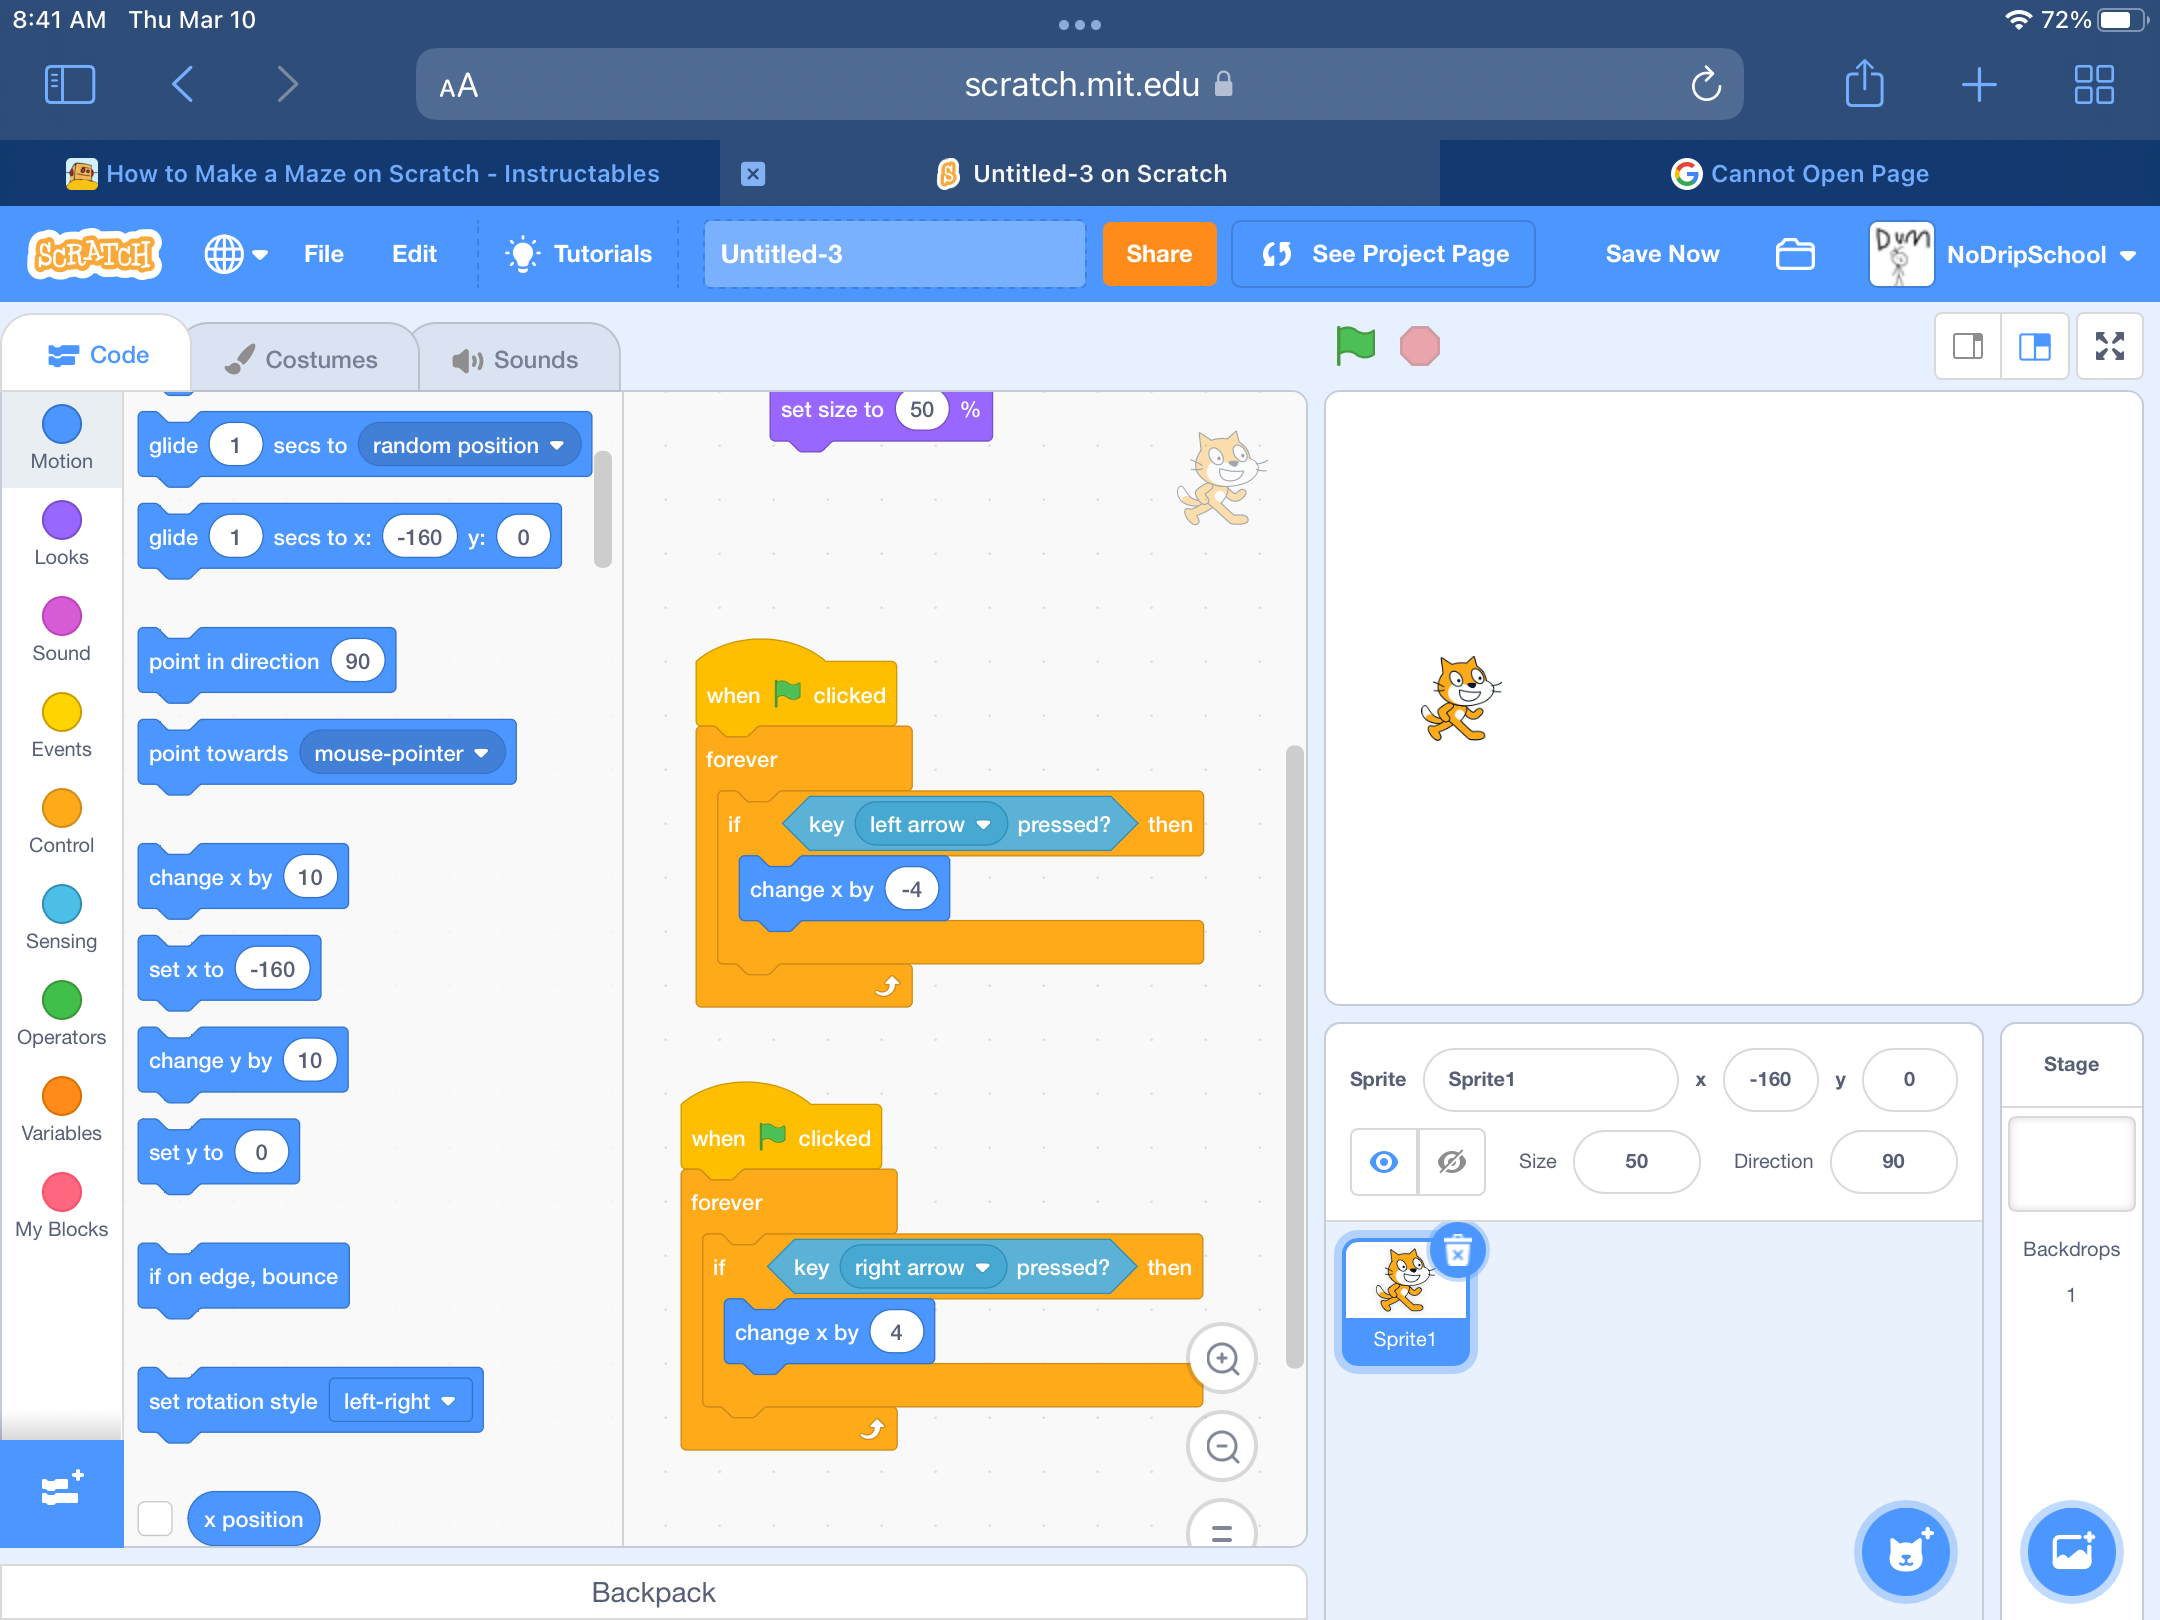
Task: Stop the project with the stop sign
Action: tap(1419, 346)
